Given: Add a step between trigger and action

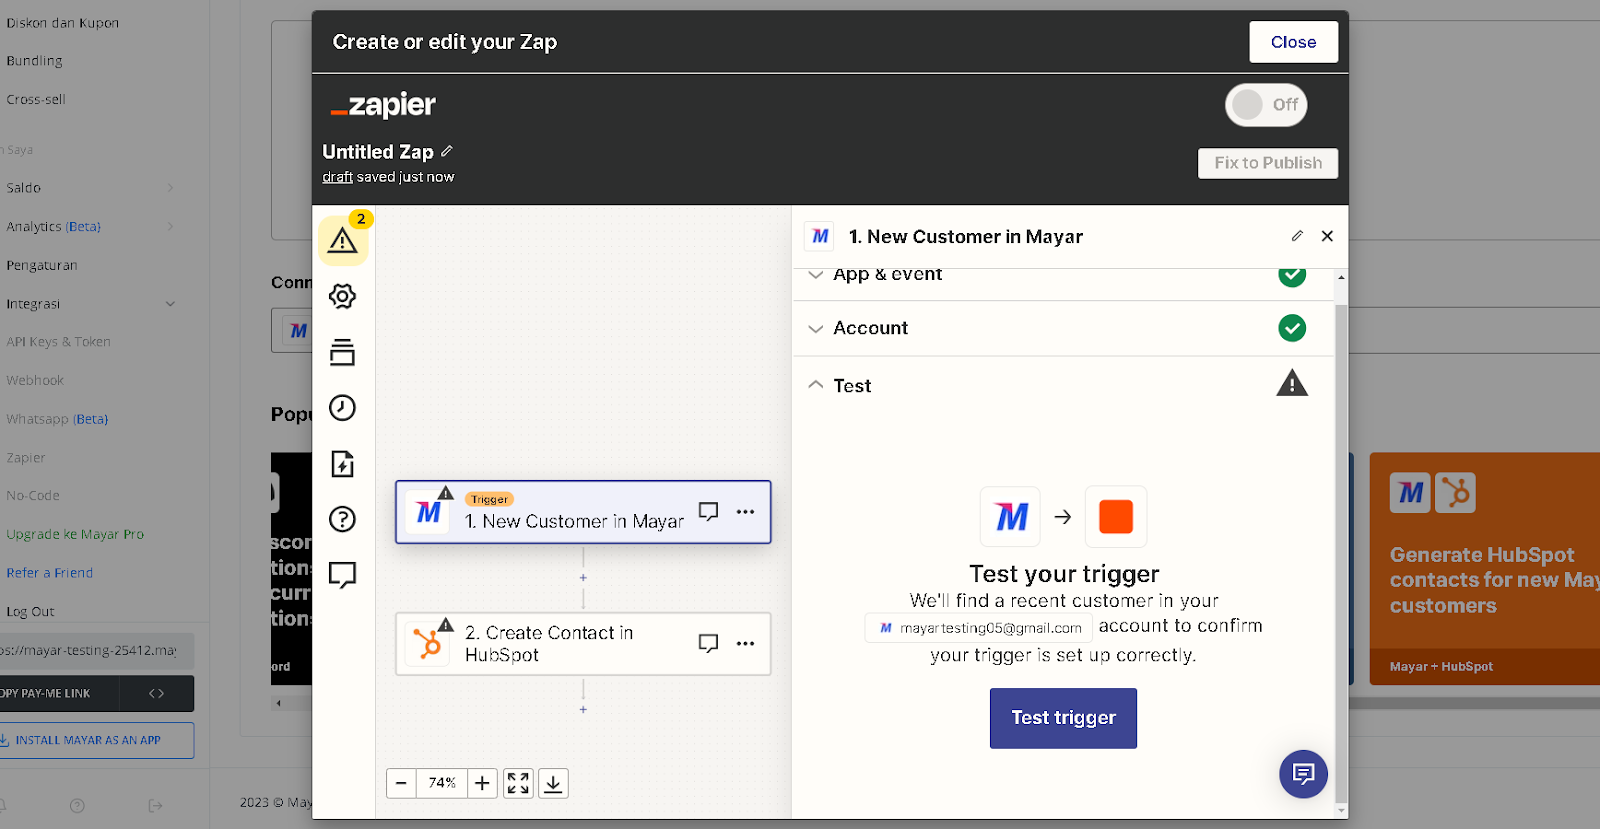Looking at the screenshot, I should (x=583, y=578).
